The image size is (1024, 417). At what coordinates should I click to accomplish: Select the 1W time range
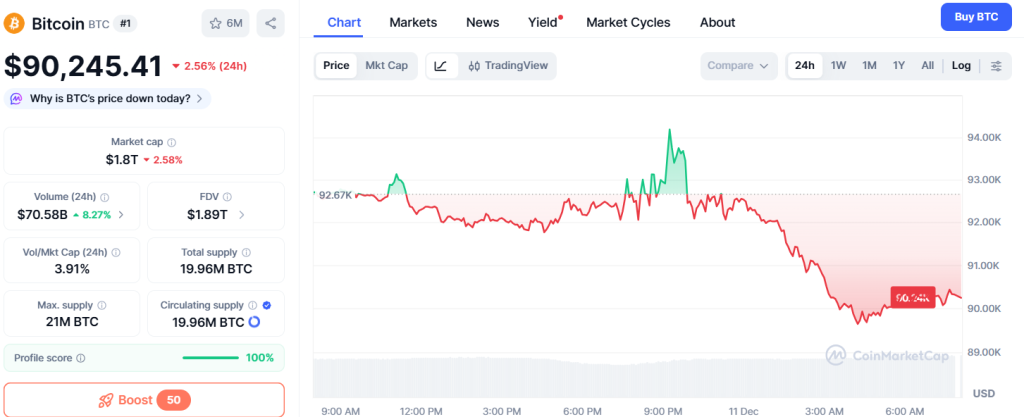click(x=838, y=66)
